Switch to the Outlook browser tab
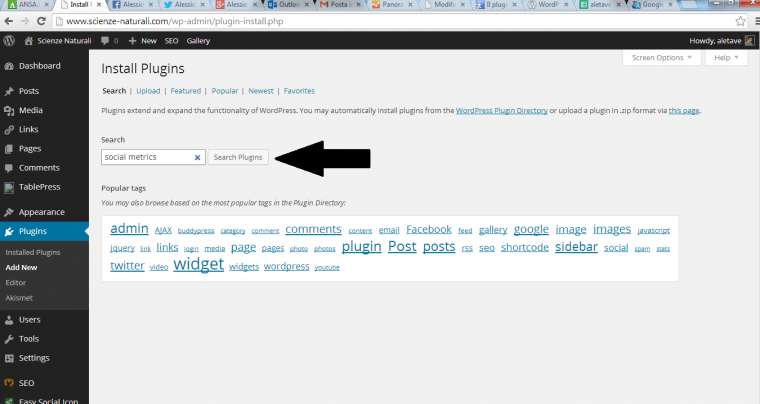The height and width of the screenshot is (404, 760). 289,5
